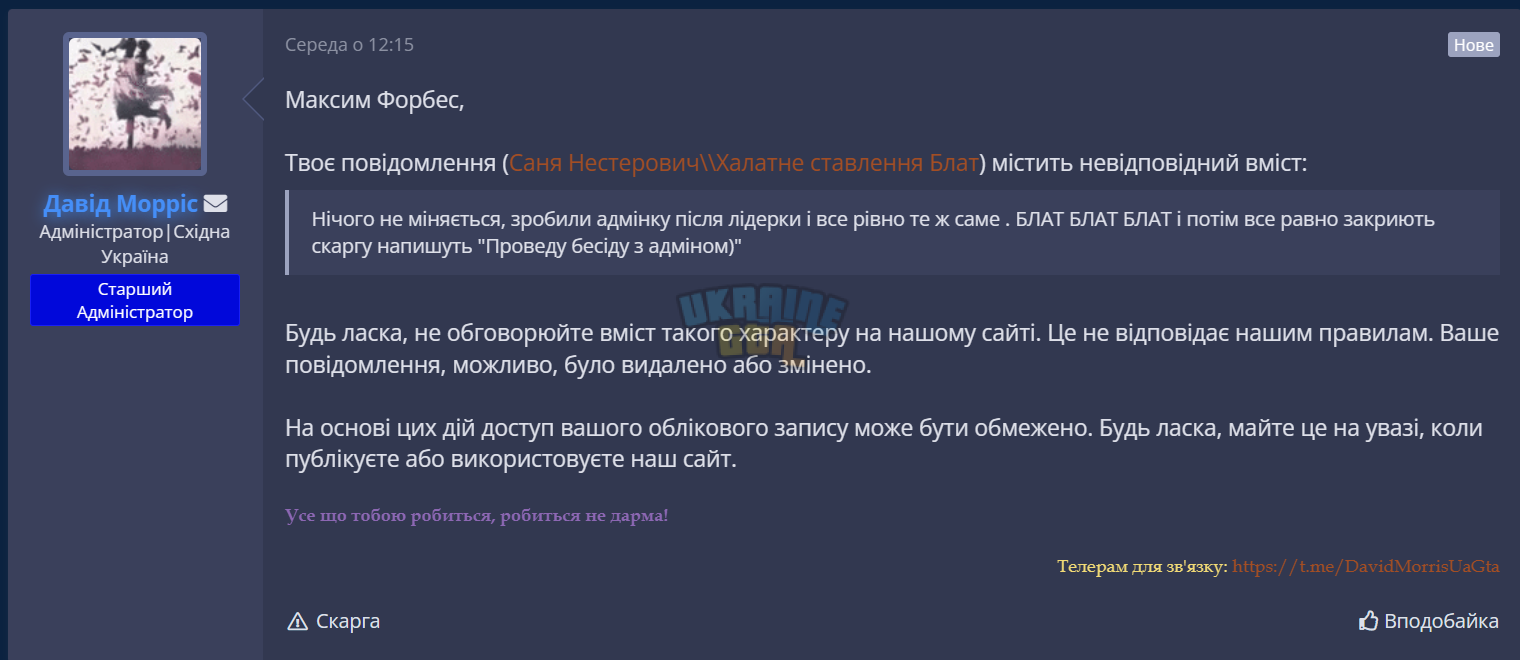Click signature text Усе що тобою робиться
The width and height of the screenshot is (1520, 660).
pyautogui.click(x=476, y=516)
